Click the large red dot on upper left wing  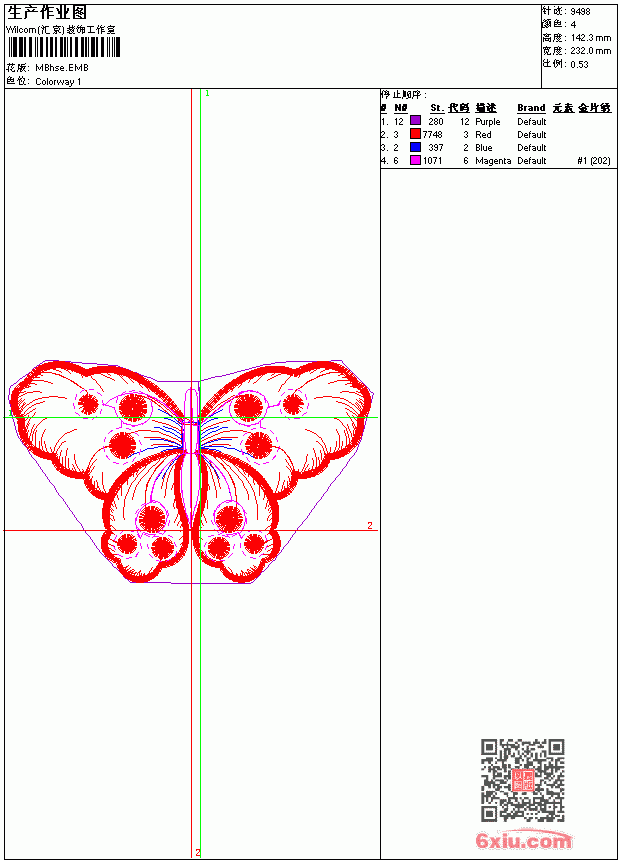click(133, 406)
